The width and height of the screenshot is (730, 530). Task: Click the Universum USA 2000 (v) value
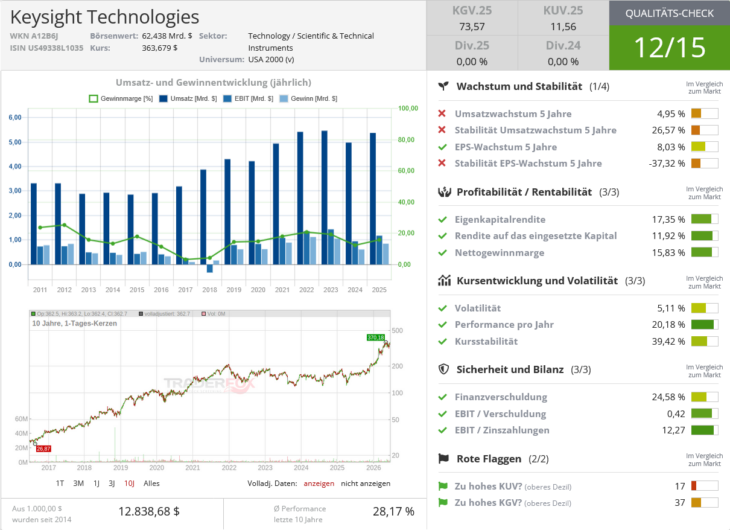coord(271,60)
